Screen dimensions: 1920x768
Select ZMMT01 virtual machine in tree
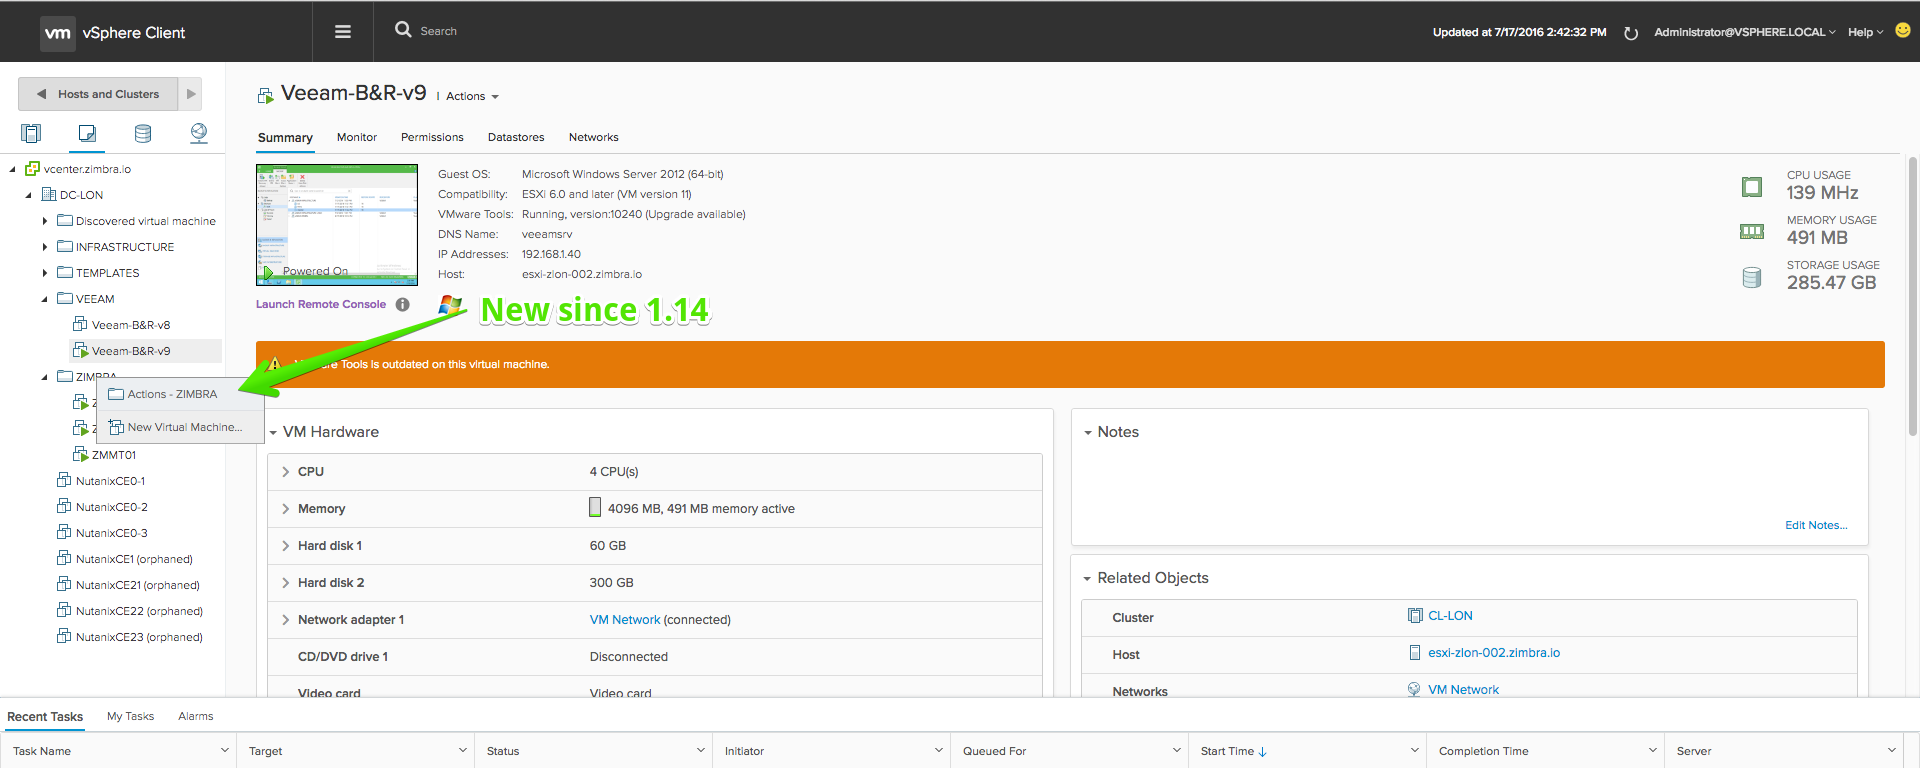[x=114, y=455]
